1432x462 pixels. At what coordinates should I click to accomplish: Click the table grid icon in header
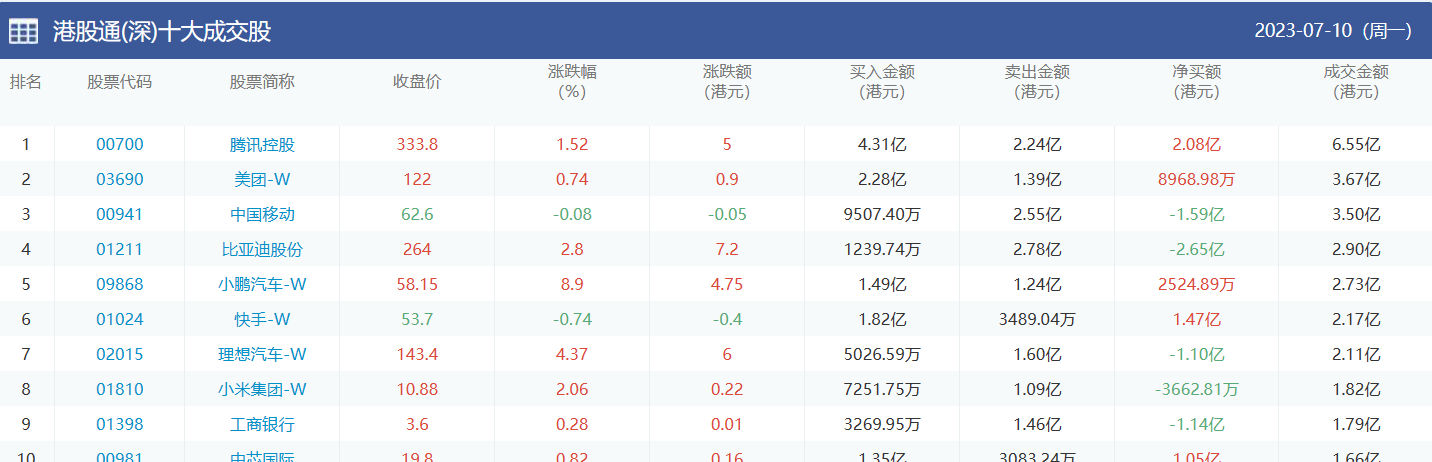point(24,31)
